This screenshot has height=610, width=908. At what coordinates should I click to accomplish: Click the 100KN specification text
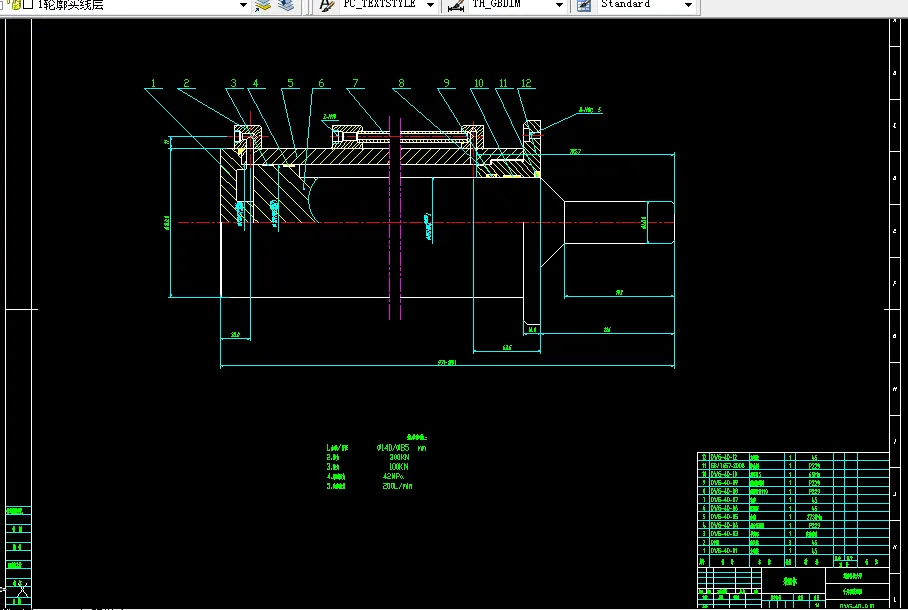point(399,467)
